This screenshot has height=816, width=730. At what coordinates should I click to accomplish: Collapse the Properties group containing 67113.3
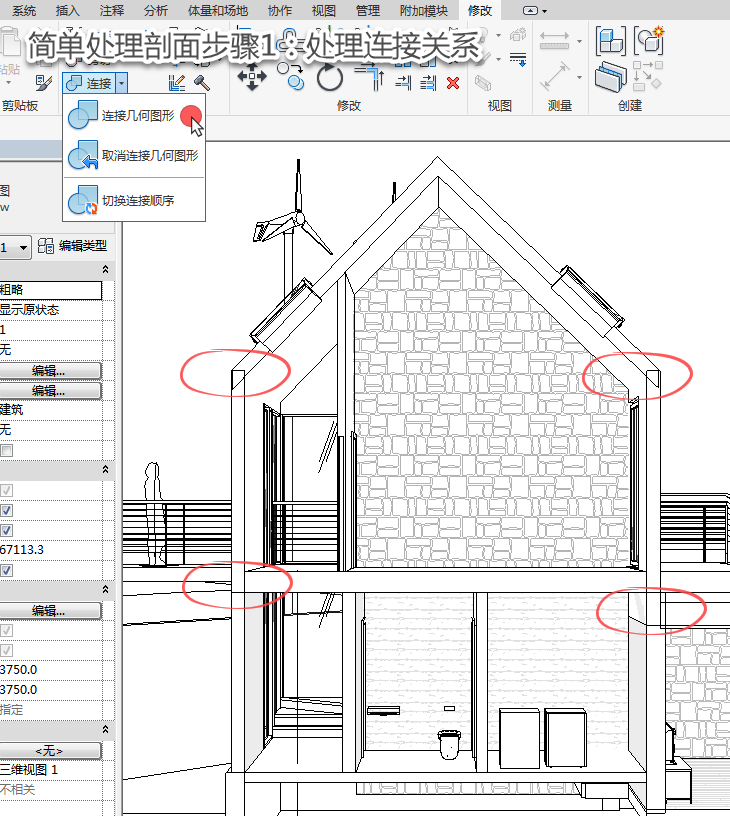tap(105, 469)
